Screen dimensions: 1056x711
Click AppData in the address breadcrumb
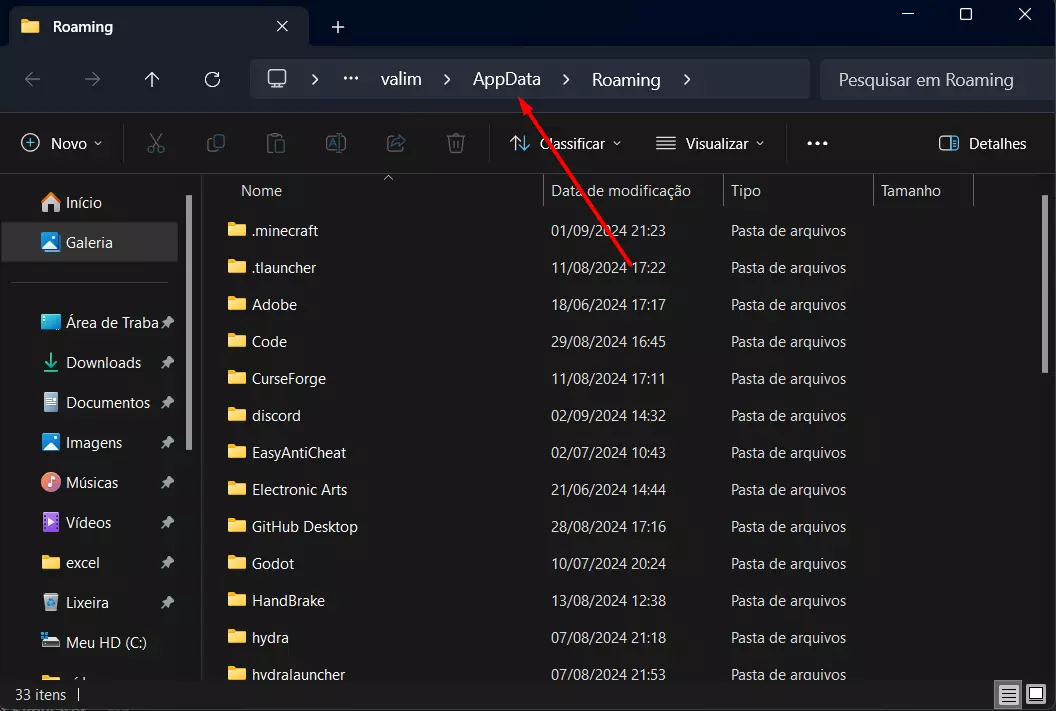[506, 80]
